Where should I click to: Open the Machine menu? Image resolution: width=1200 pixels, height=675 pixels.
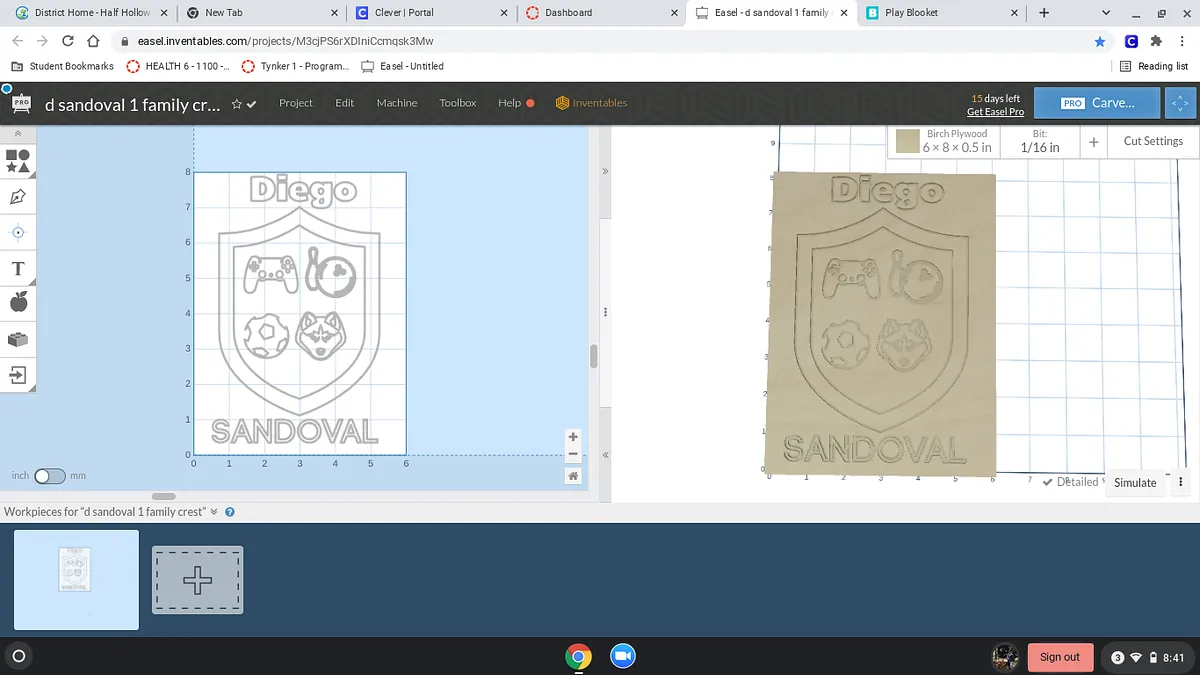pos(396,103)
